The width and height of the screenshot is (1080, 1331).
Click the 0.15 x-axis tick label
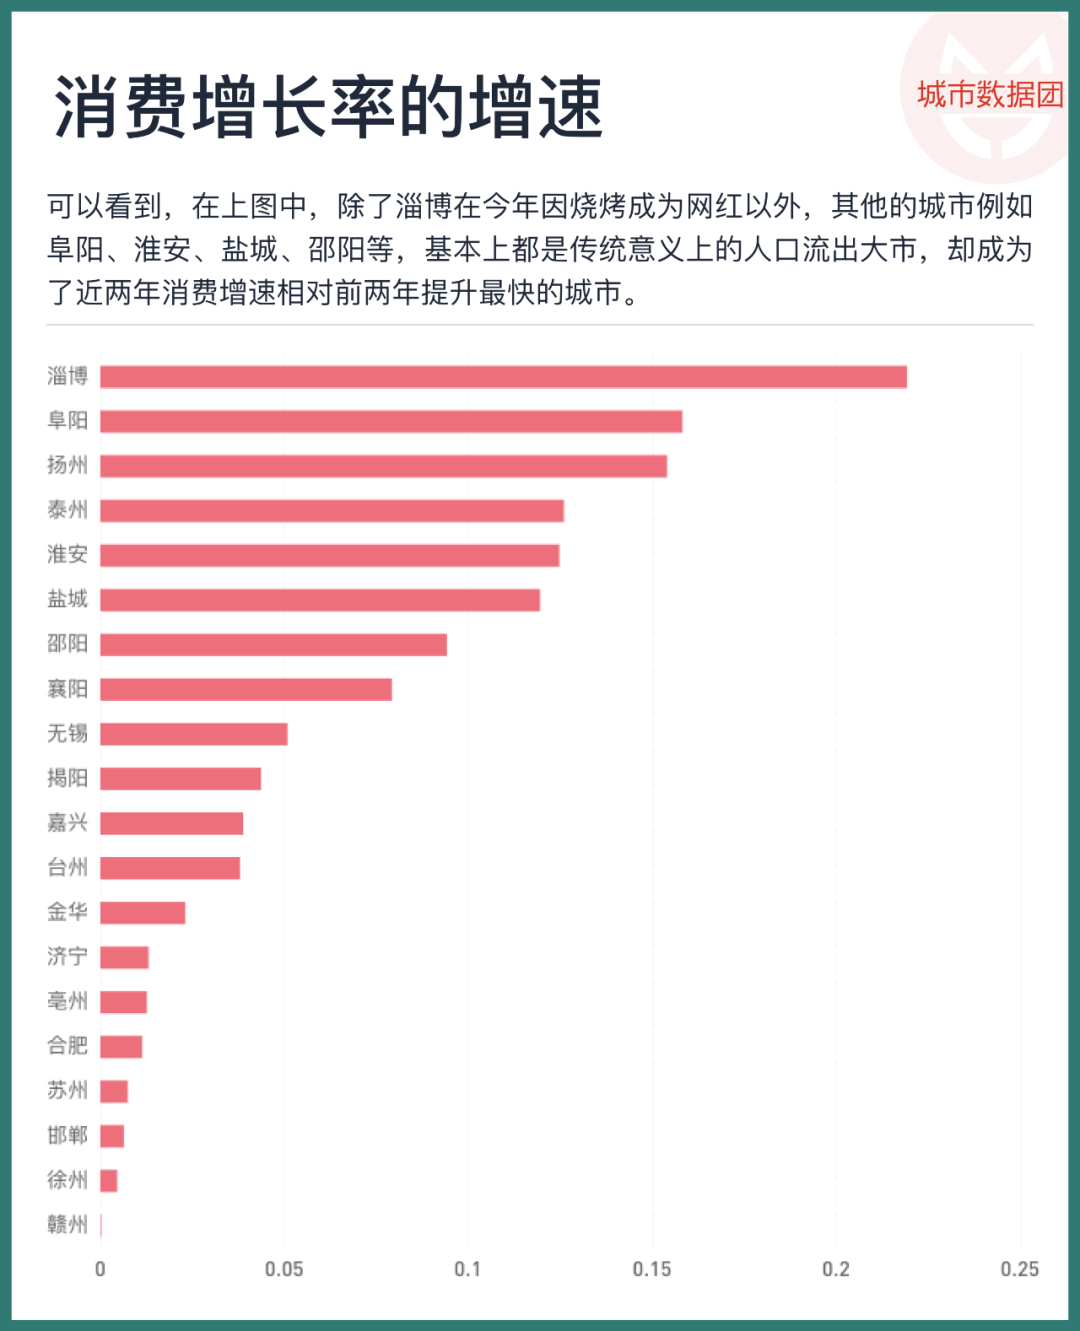[652, 1269]
